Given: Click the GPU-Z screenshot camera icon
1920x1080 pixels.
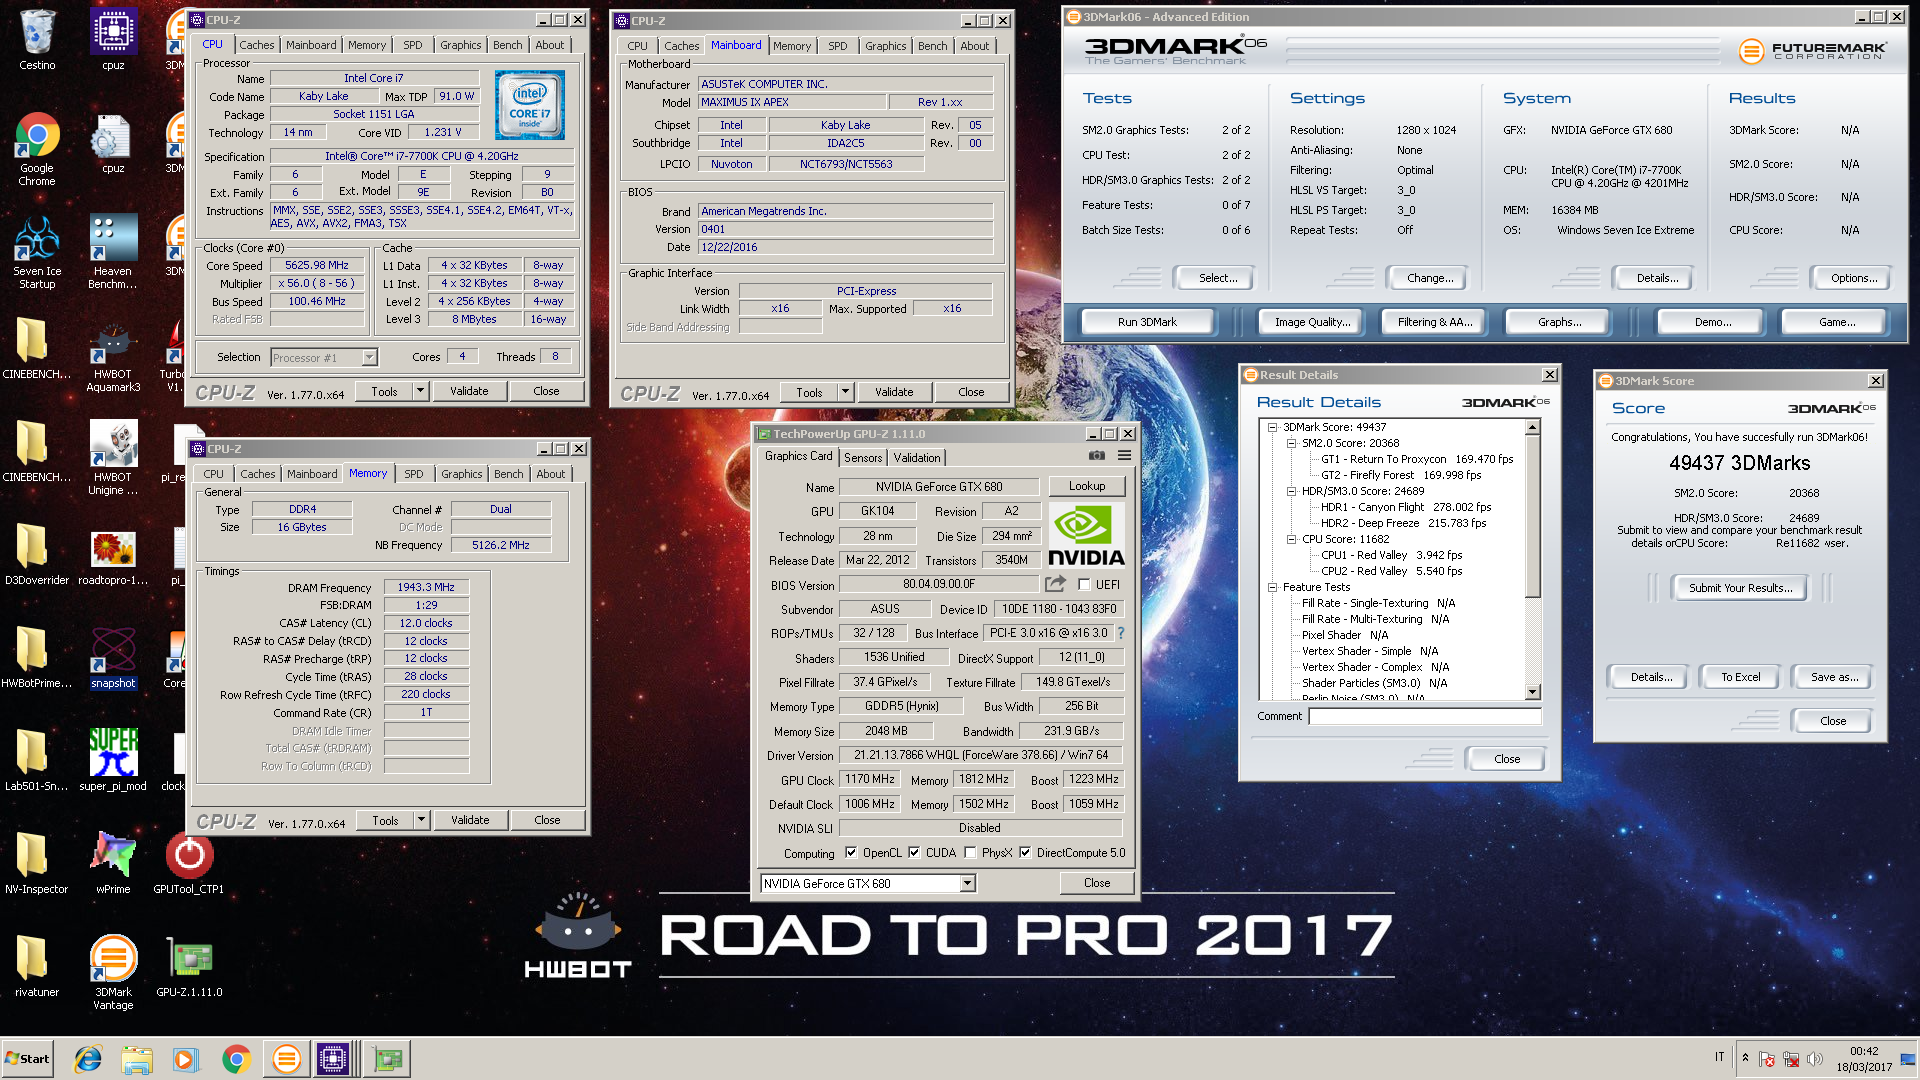Looking at the screenshot, I should point(1097,456).
